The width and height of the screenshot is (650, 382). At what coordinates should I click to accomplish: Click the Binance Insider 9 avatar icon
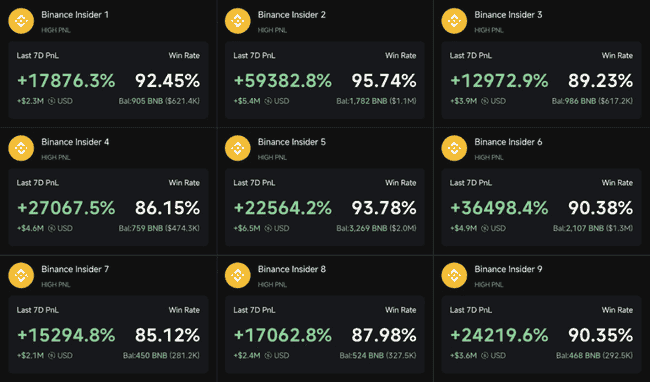point(454,275)
